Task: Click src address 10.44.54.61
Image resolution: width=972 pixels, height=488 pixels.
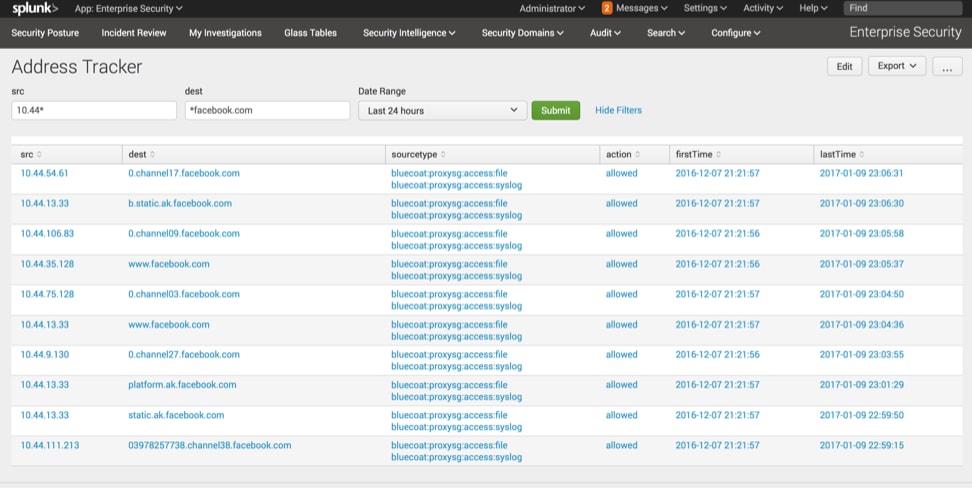Action: coord(45,174)
